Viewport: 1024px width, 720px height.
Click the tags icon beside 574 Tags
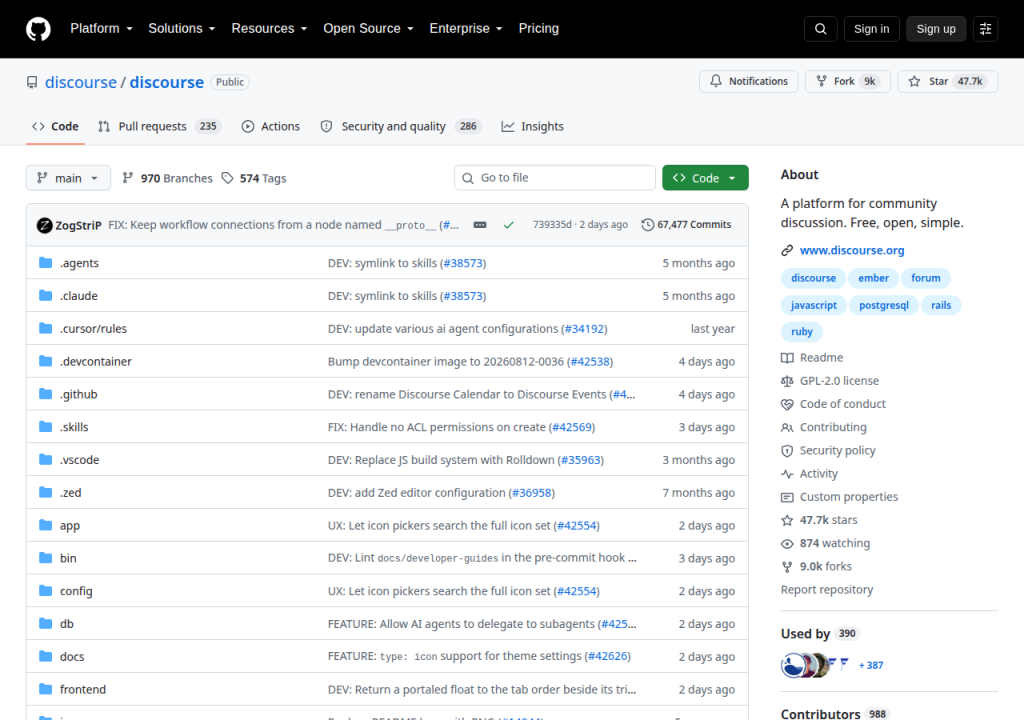click(227, 178)
